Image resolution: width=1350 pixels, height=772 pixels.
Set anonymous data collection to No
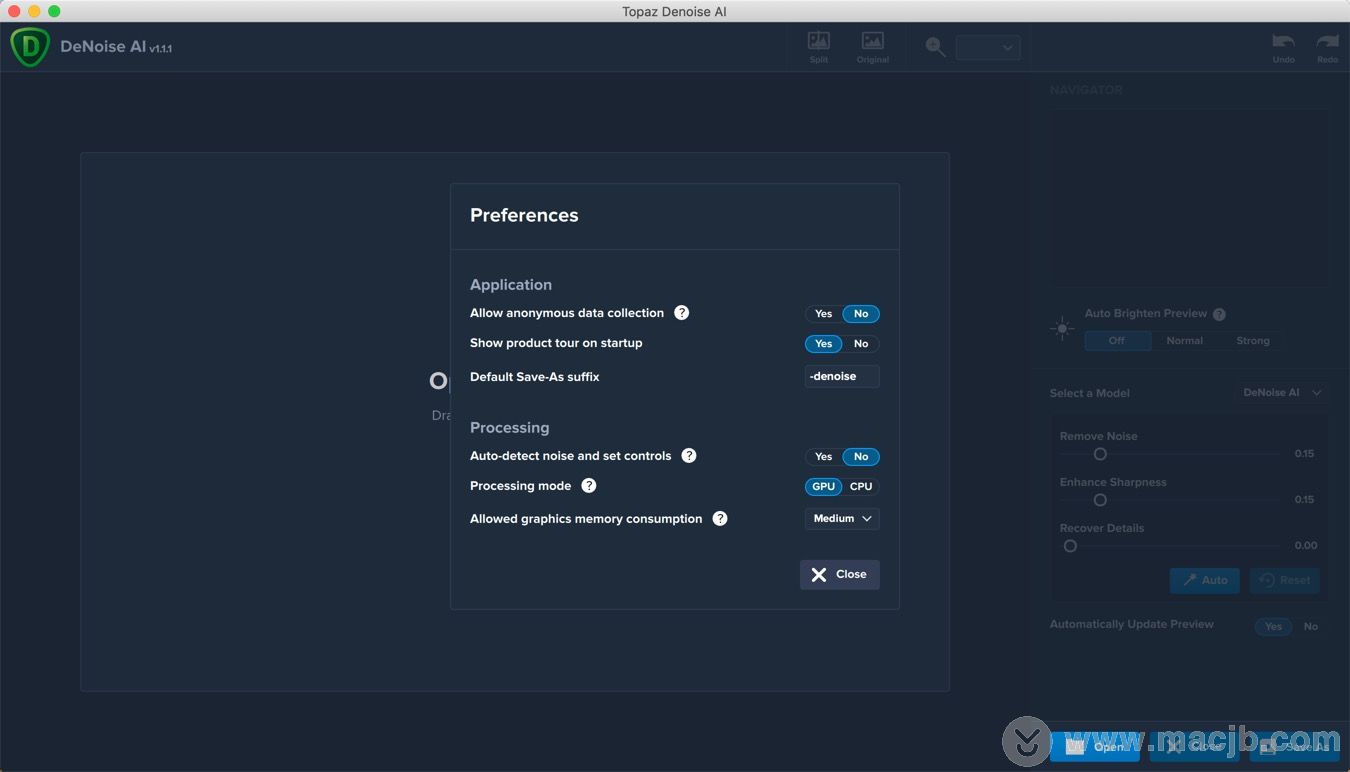(x=861, y=314)
